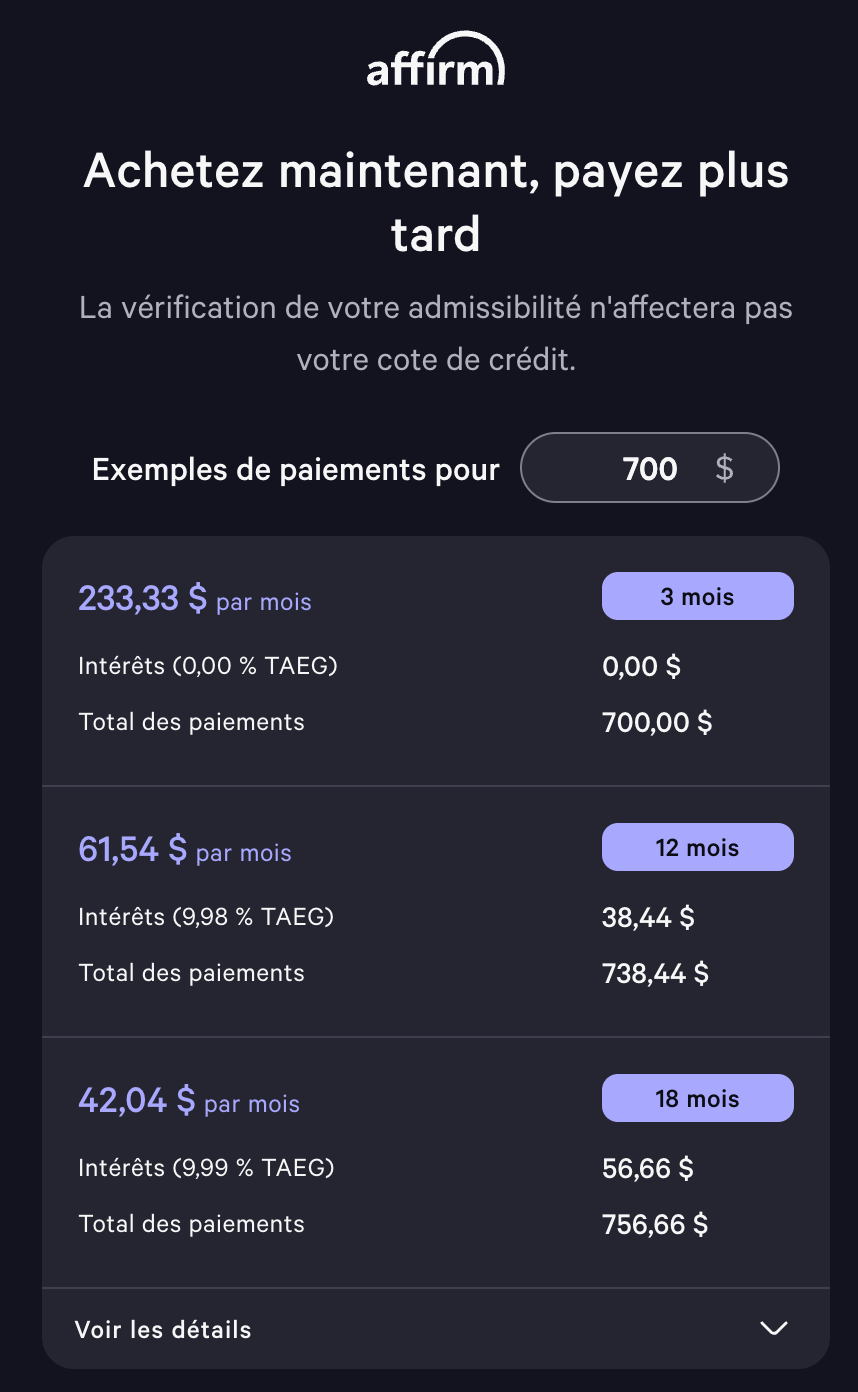This screenshot has height=1392, width=858.
Task: Click Intérêts (9,98 % TAEG) label
Action: pyautogui.click(x=206, y=916)
